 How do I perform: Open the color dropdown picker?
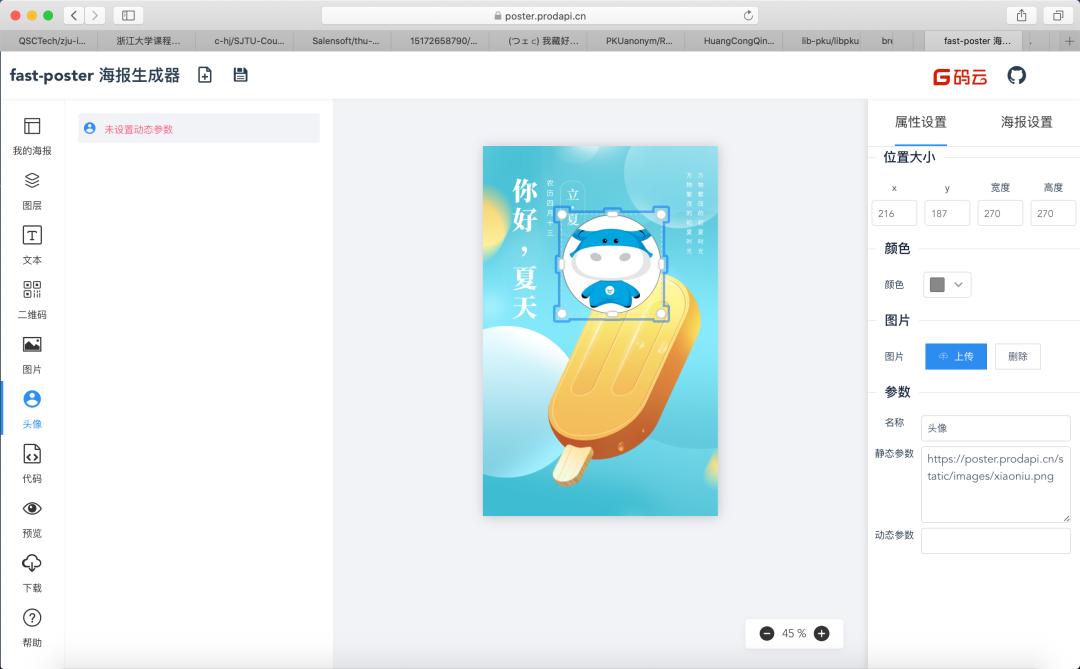947,285
